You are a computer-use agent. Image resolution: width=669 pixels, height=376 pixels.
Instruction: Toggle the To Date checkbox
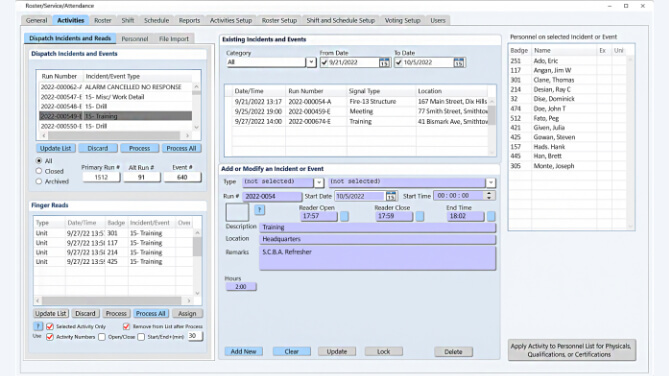pyautogui.click(x=398, y=62)
